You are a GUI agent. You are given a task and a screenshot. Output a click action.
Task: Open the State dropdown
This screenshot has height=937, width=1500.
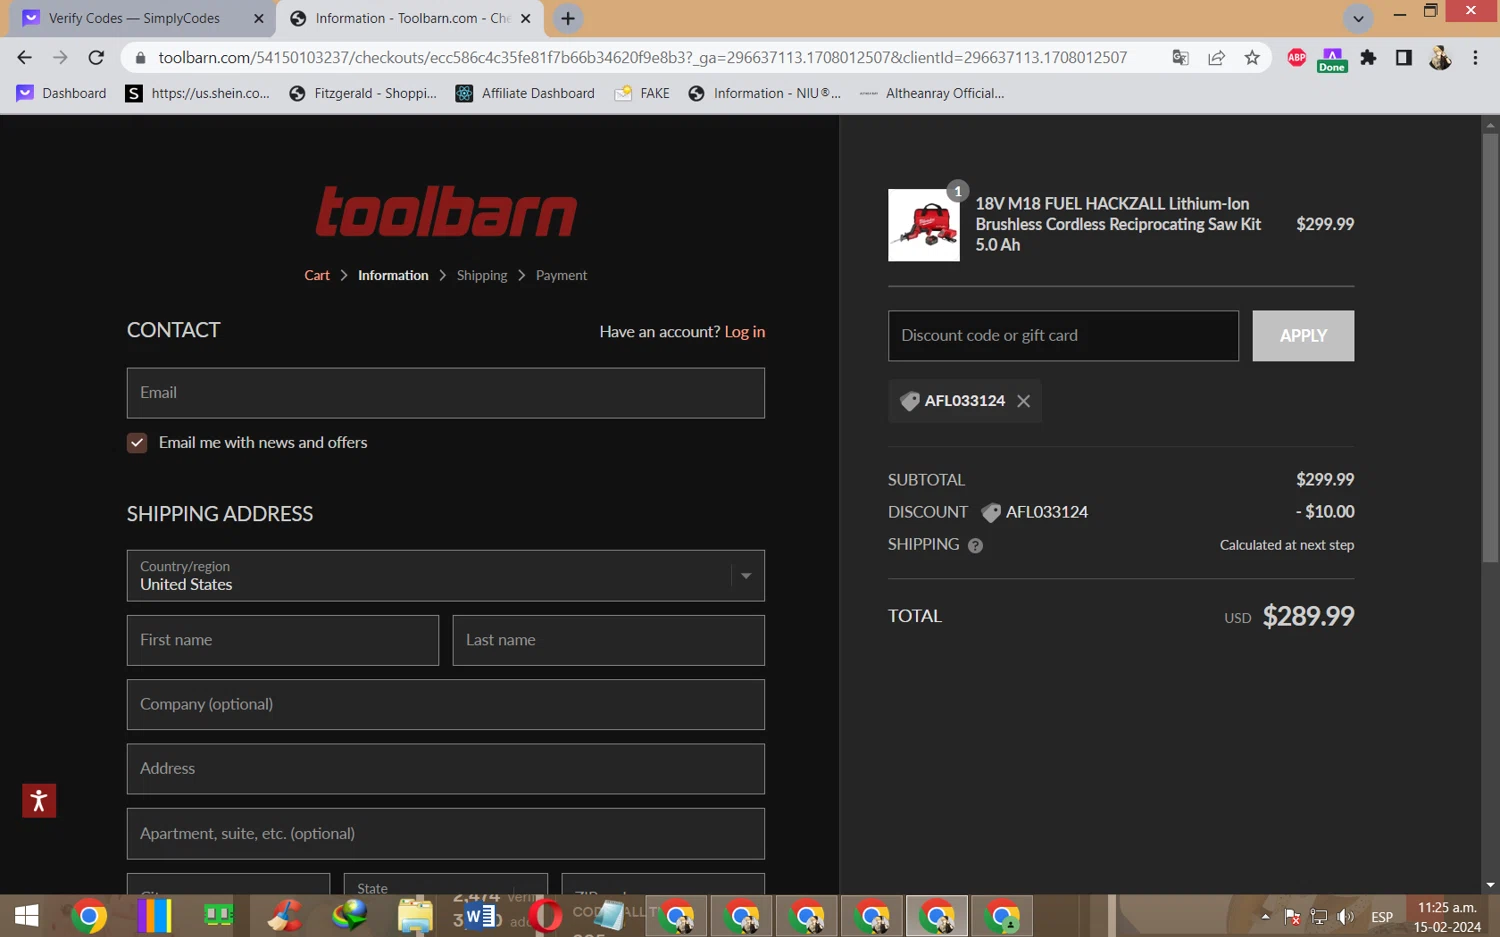(x=446, y=884)
